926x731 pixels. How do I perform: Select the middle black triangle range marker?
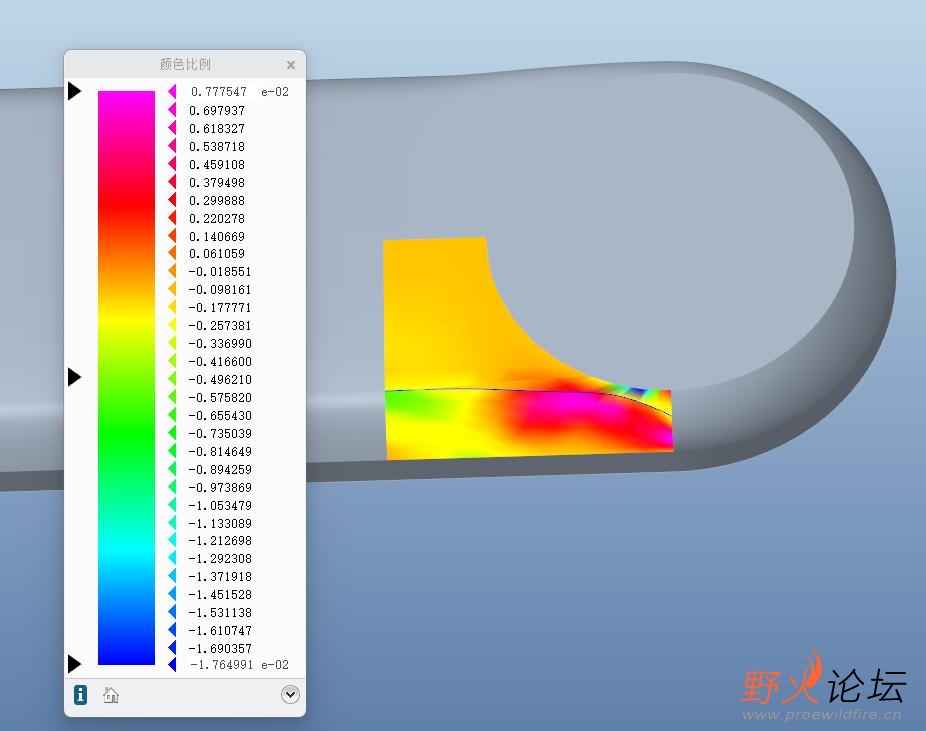[74, 377]
